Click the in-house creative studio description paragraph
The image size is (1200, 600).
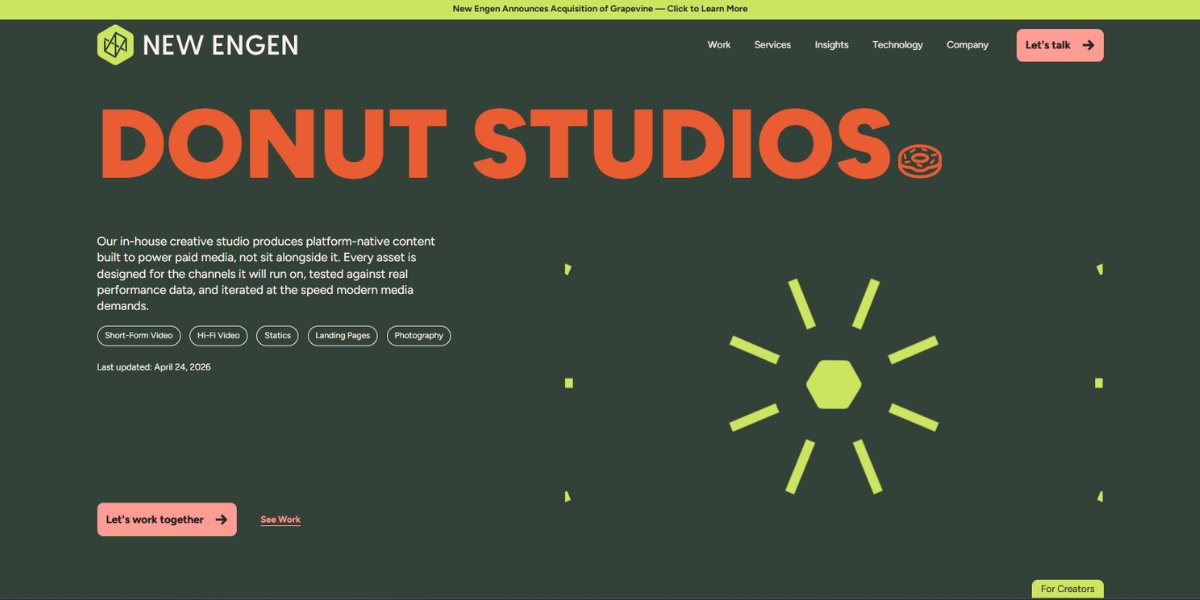coord(266,274)
